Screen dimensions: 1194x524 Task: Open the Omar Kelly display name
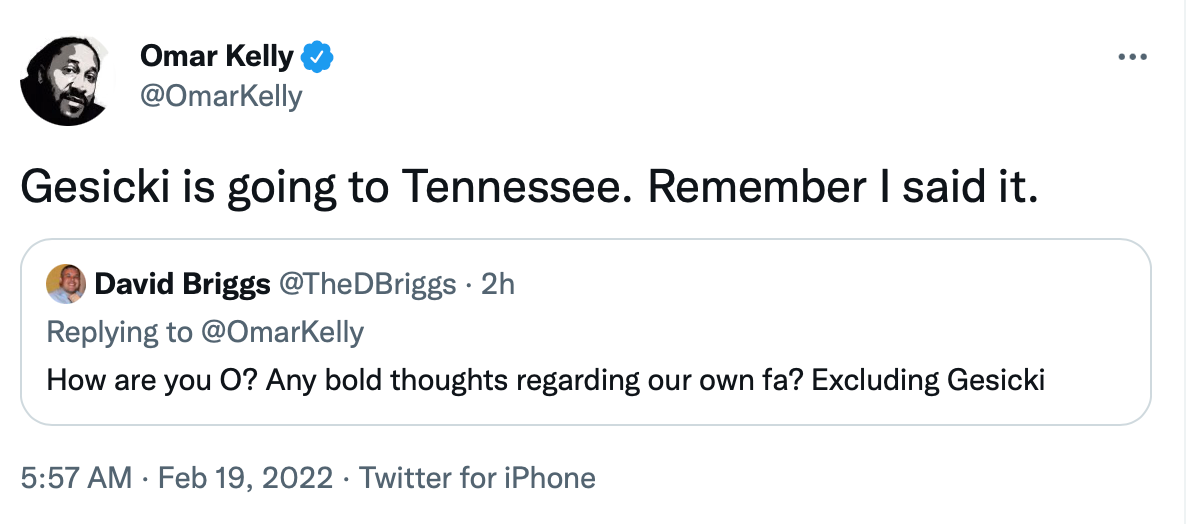[x=216, y=58]
